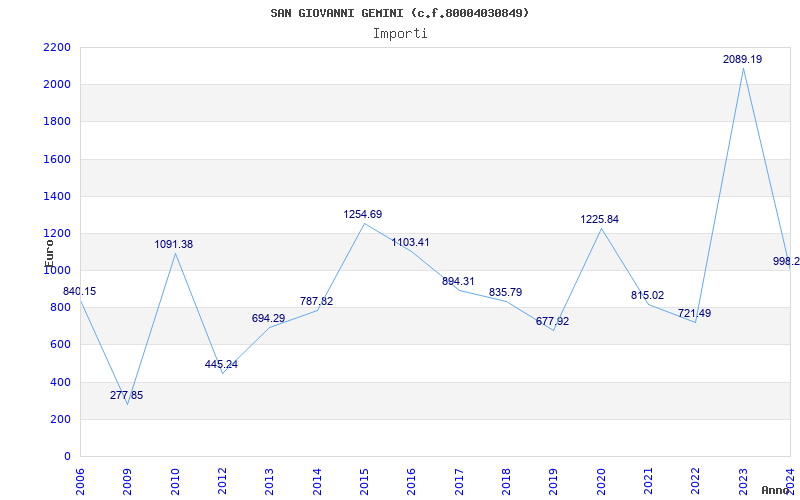The height and width of the screenshot is (500, 800).
Task: Click x-axis year 2015
Action: coord(364,482)
